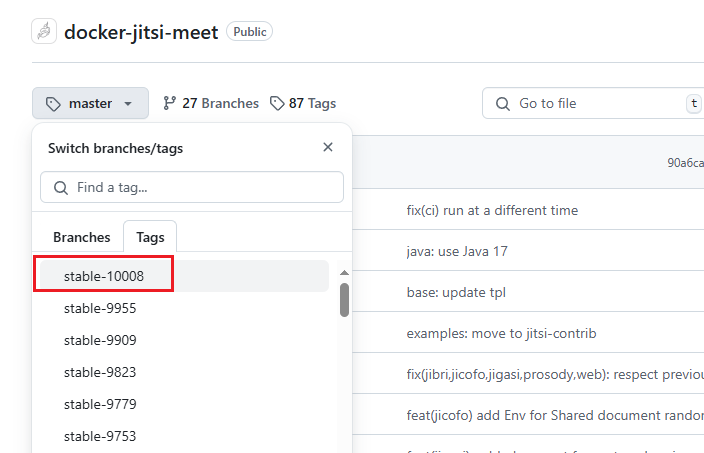Viewport: 704px width, 453px height.
Task: Open commit 'fix(ci) run at a different time'
Action: tap(492, 211)
